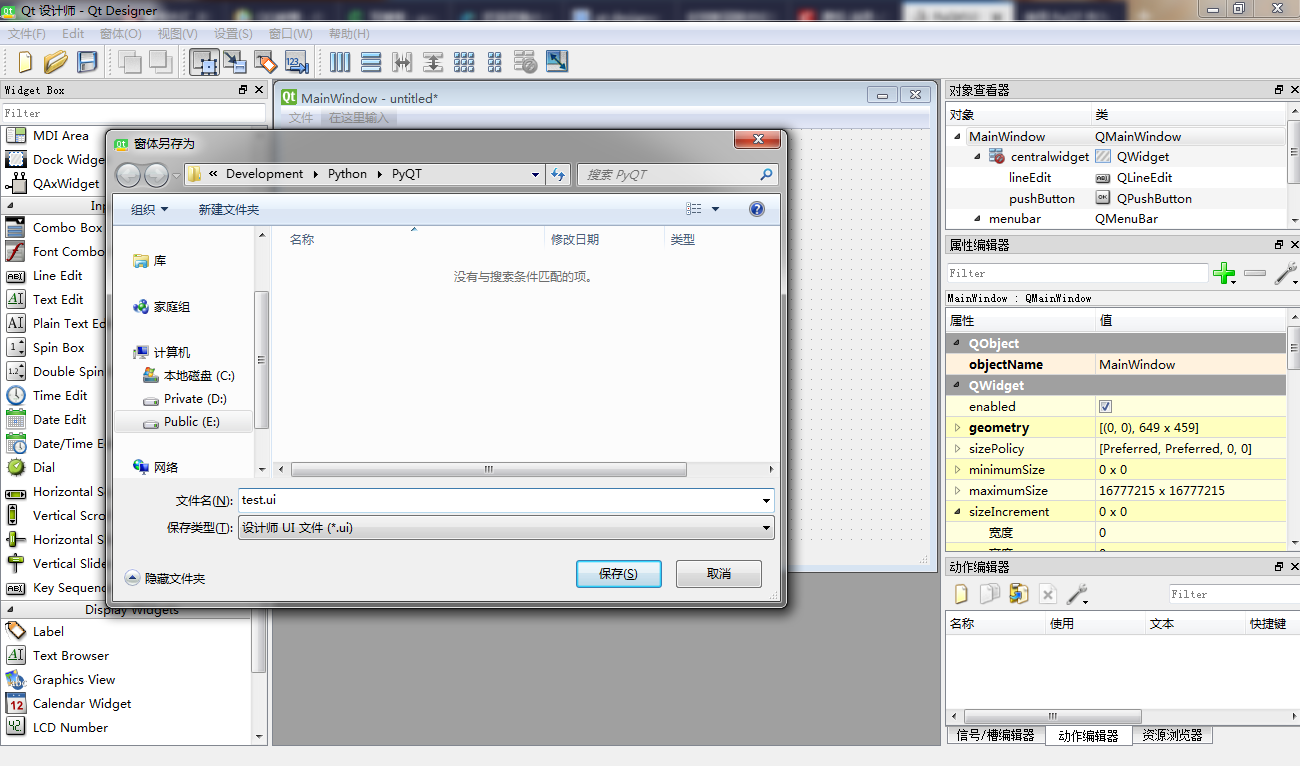Apply the Lay Out in Grid icon

pyautogui.click(x=464, y=62)
